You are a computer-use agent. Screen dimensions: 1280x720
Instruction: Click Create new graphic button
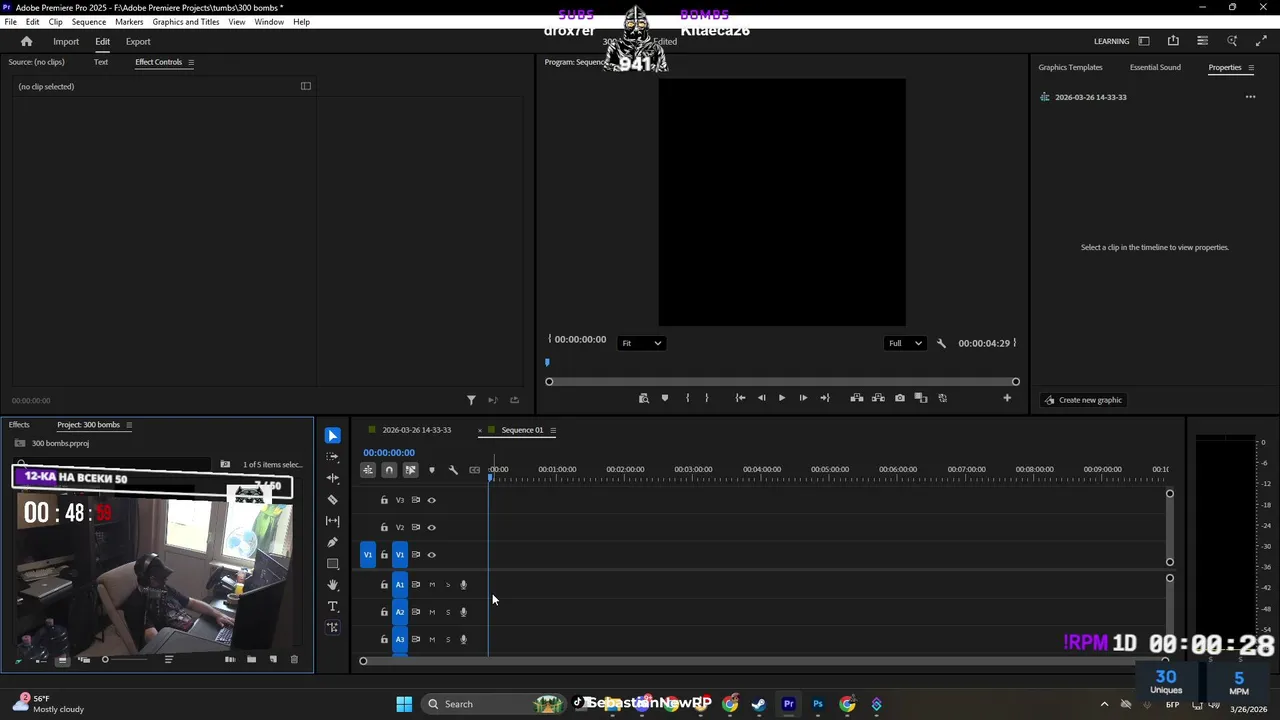tap(1084, 400)
